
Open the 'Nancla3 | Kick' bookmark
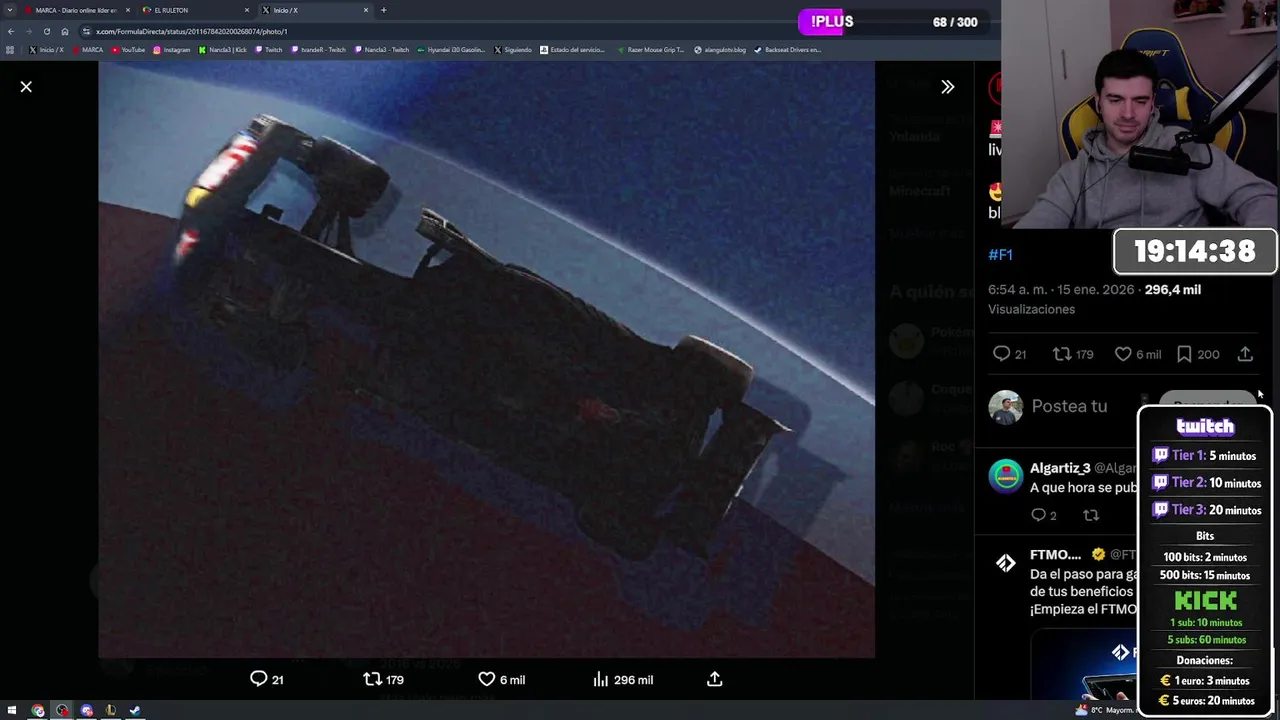click(223, 50)
